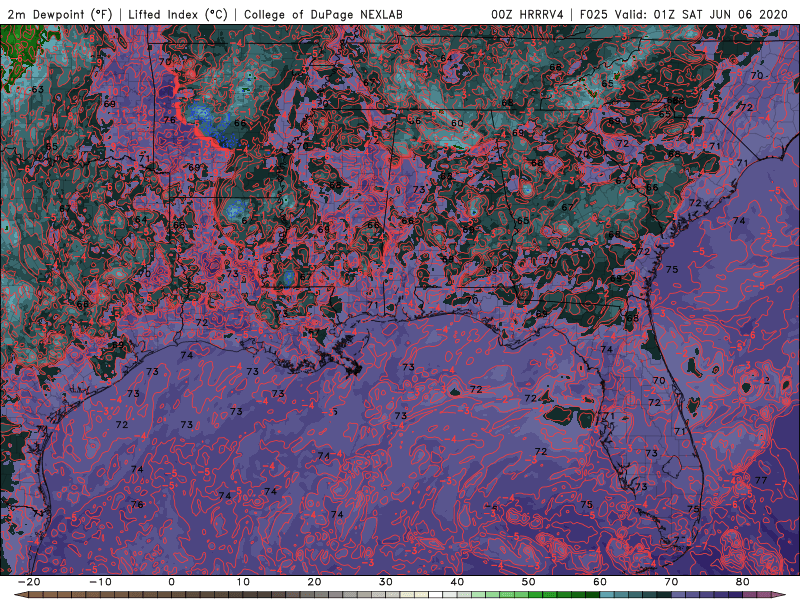Click the 'Lifted Index (°C)' title text

[x=178, y=14]
